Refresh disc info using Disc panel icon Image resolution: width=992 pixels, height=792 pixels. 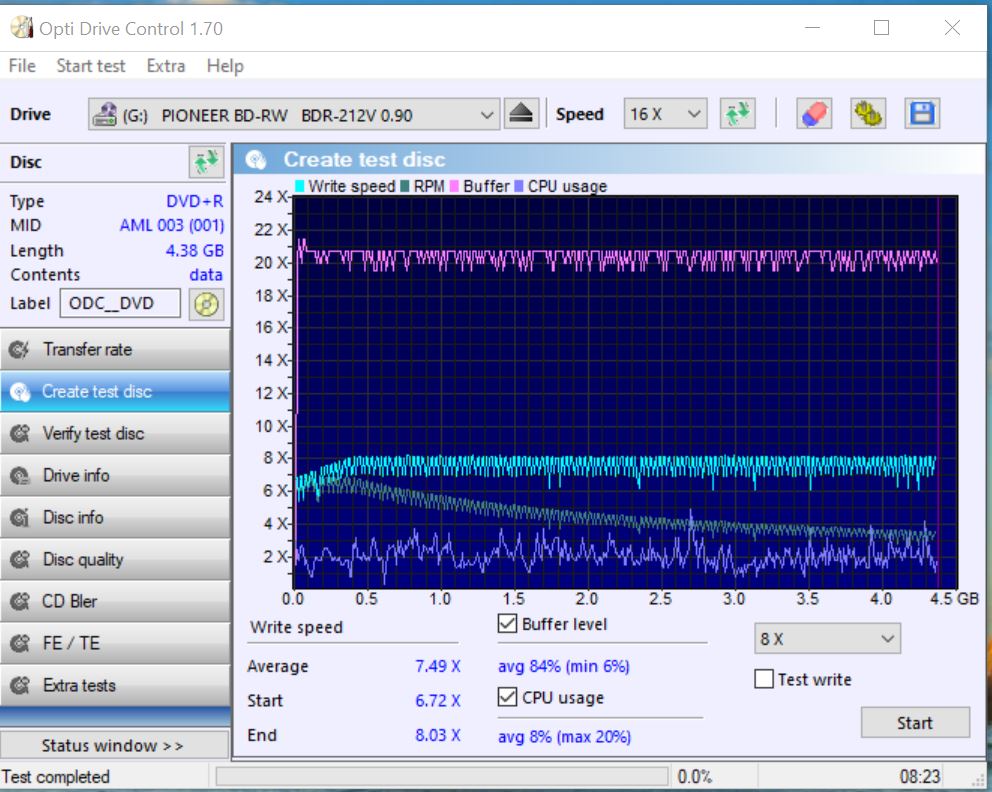tap(206, 162)
